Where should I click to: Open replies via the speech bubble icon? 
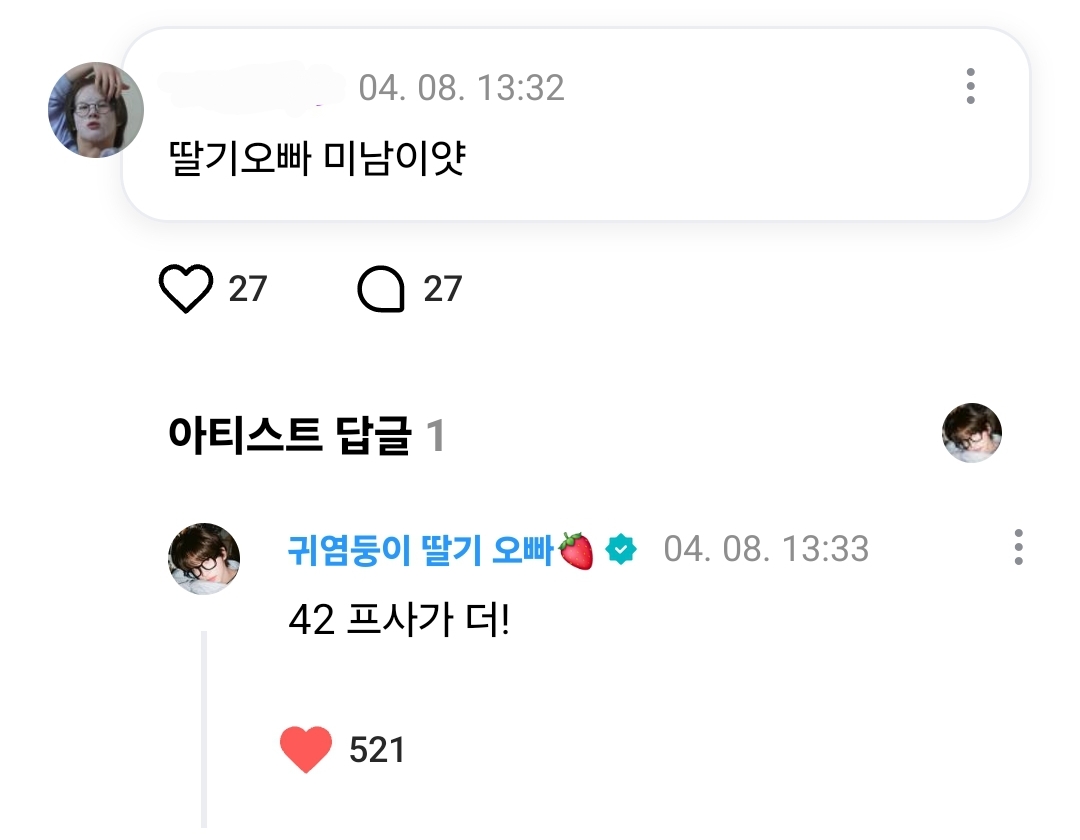381,288
